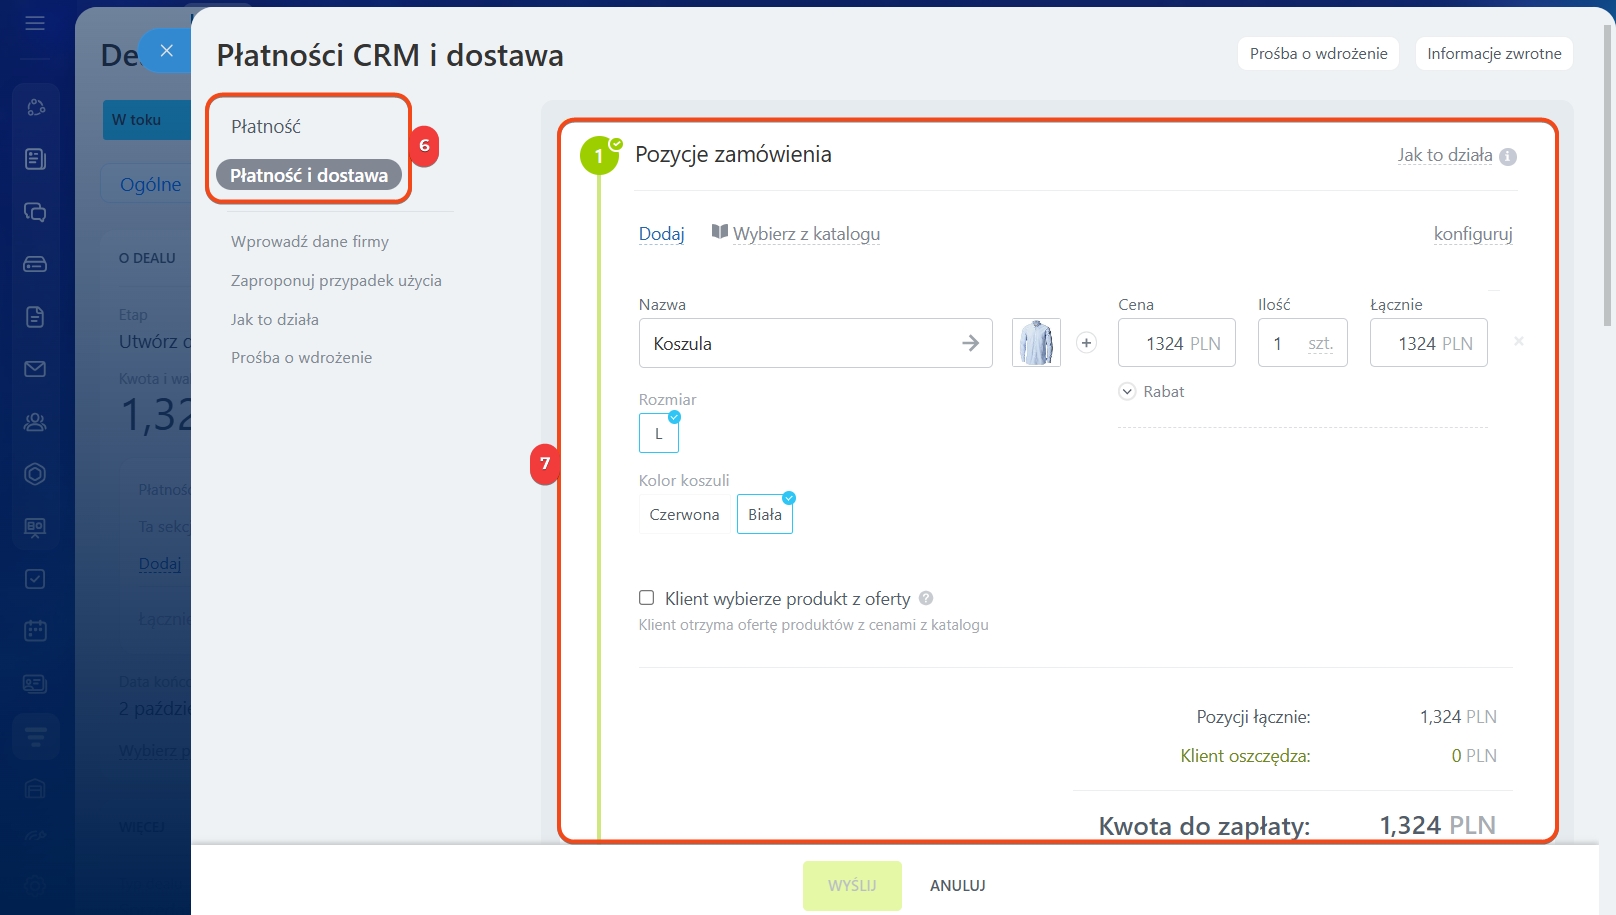Choose the Czerwona shirt color

684,514
